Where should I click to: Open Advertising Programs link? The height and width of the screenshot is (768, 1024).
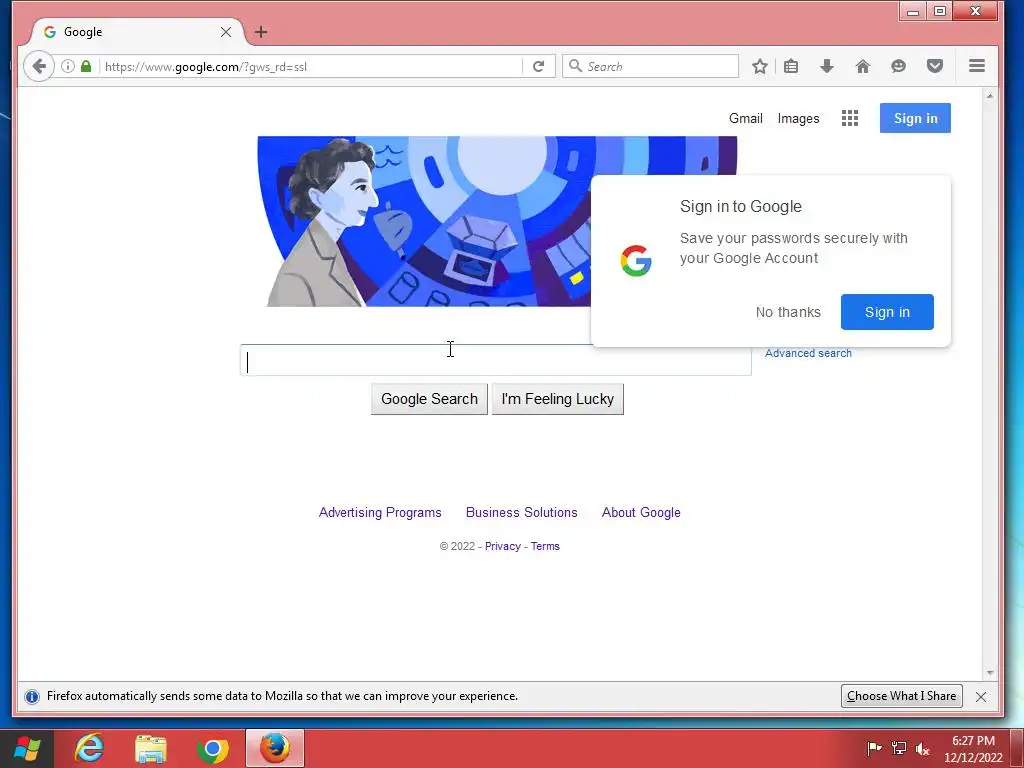click(380, 513)
